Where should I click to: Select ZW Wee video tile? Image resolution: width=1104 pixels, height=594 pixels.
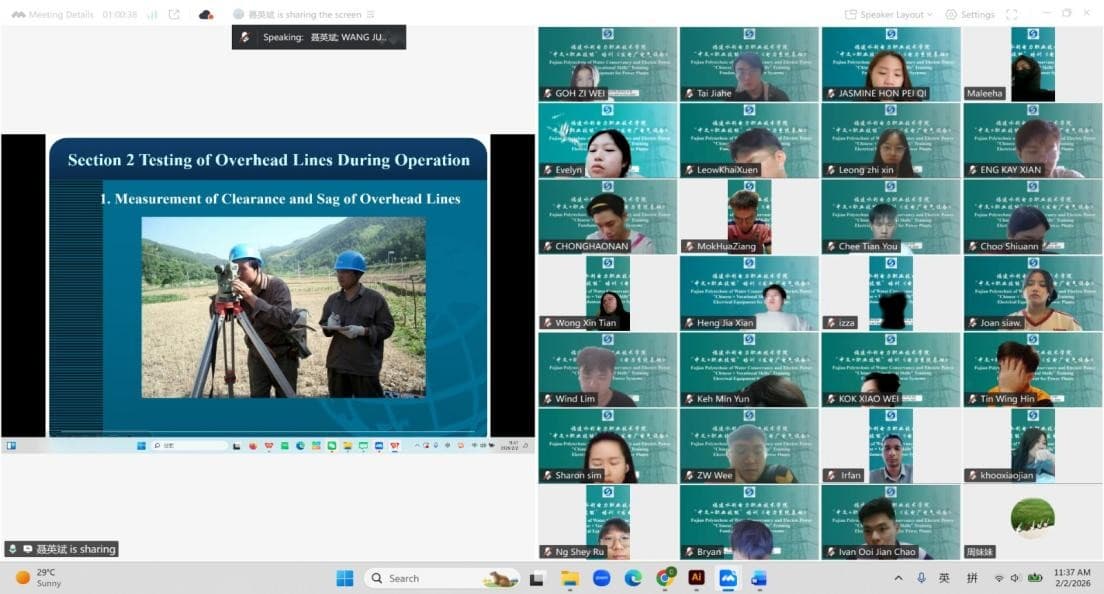coord(749,446)
